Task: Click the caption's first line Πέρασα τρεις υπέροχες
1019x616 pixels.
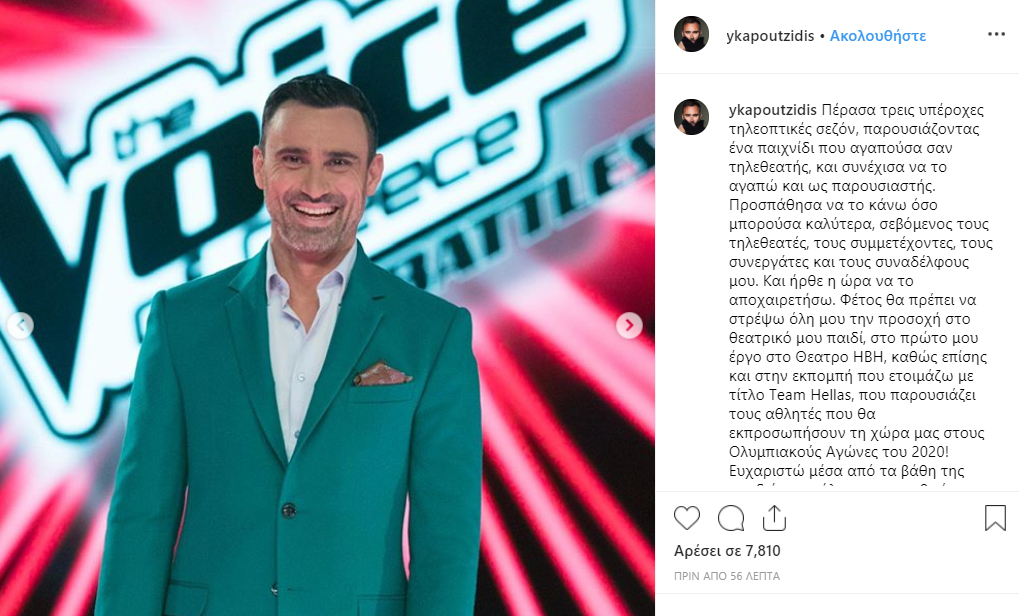Action: coord(903,110)
